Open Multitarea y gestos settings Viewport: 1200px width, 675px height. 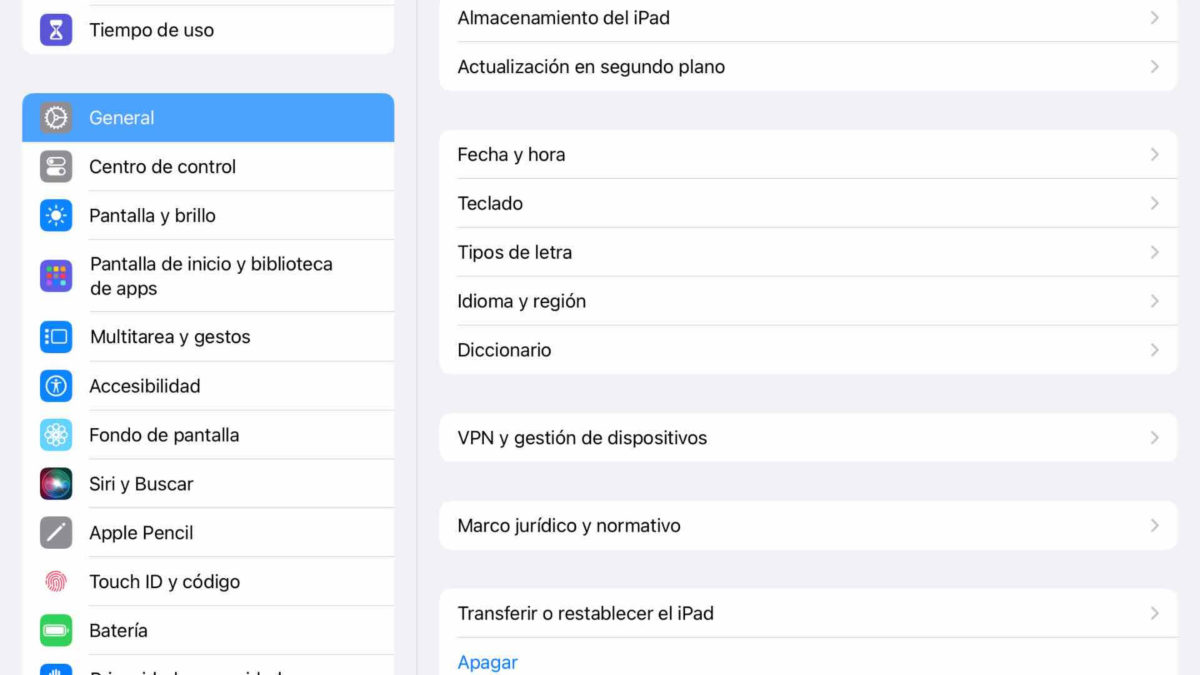pos(208,337)
